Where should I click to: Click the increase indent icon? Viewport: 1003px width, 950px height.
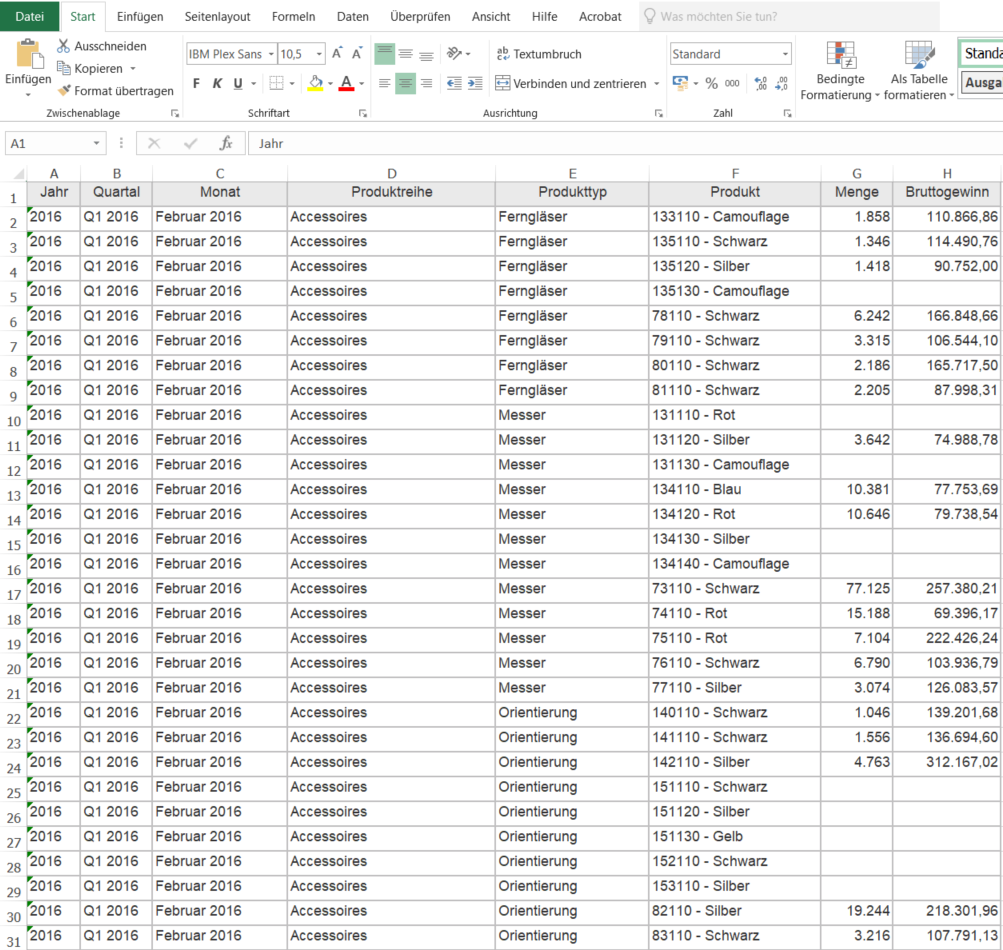pyautogui.click(x=474, y=84)
